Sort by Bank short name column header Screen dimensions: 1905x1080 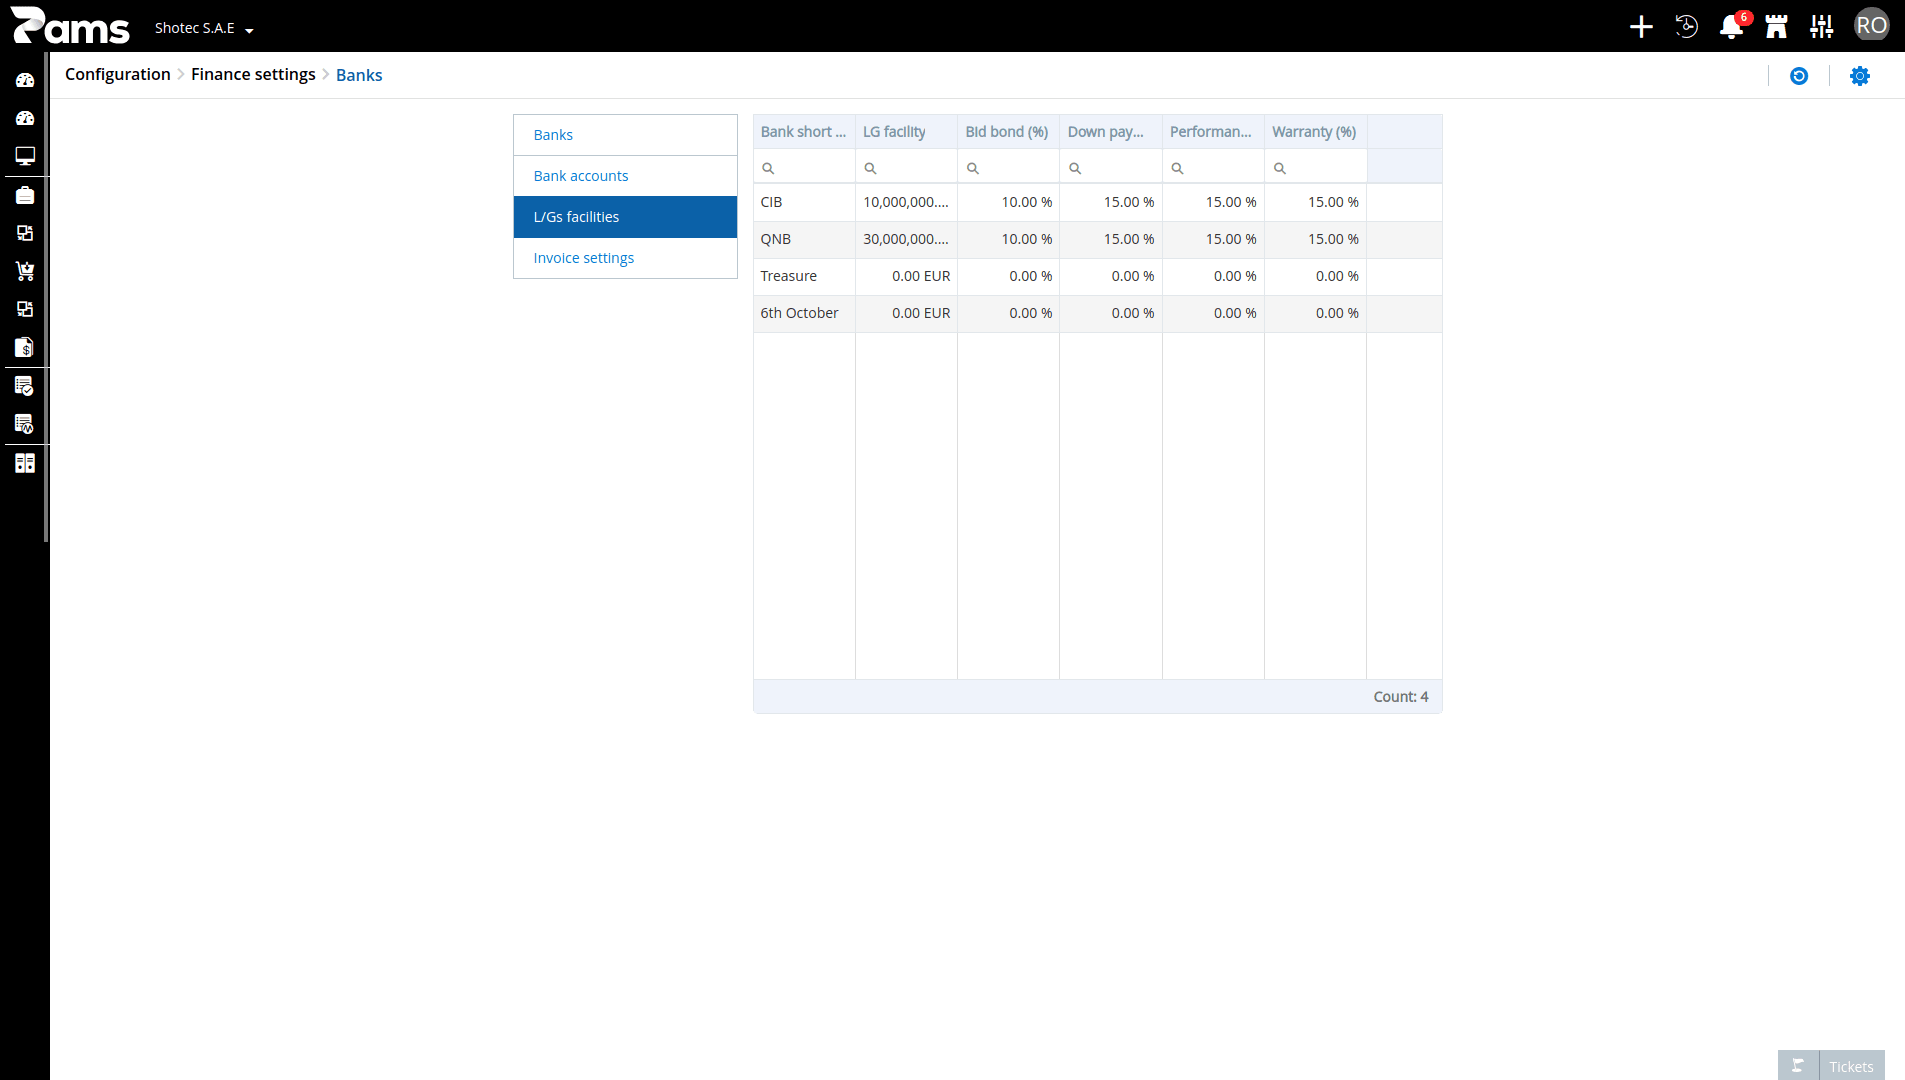[x=804, y=132]
